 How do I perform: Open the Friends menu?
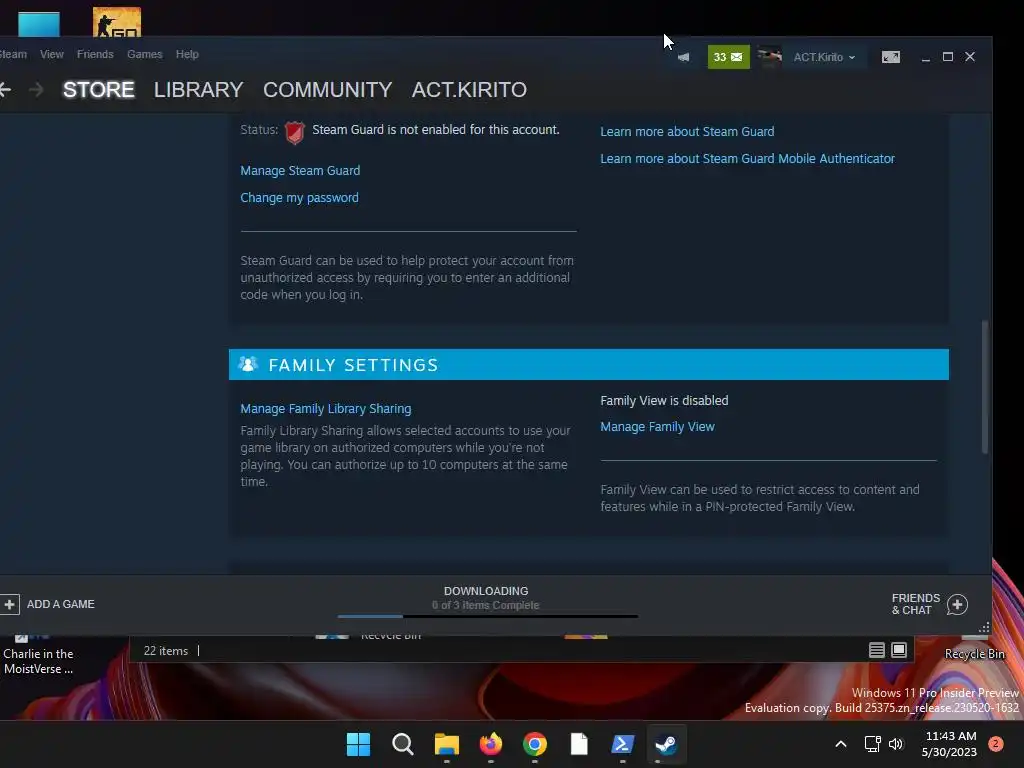pos(95,54)
